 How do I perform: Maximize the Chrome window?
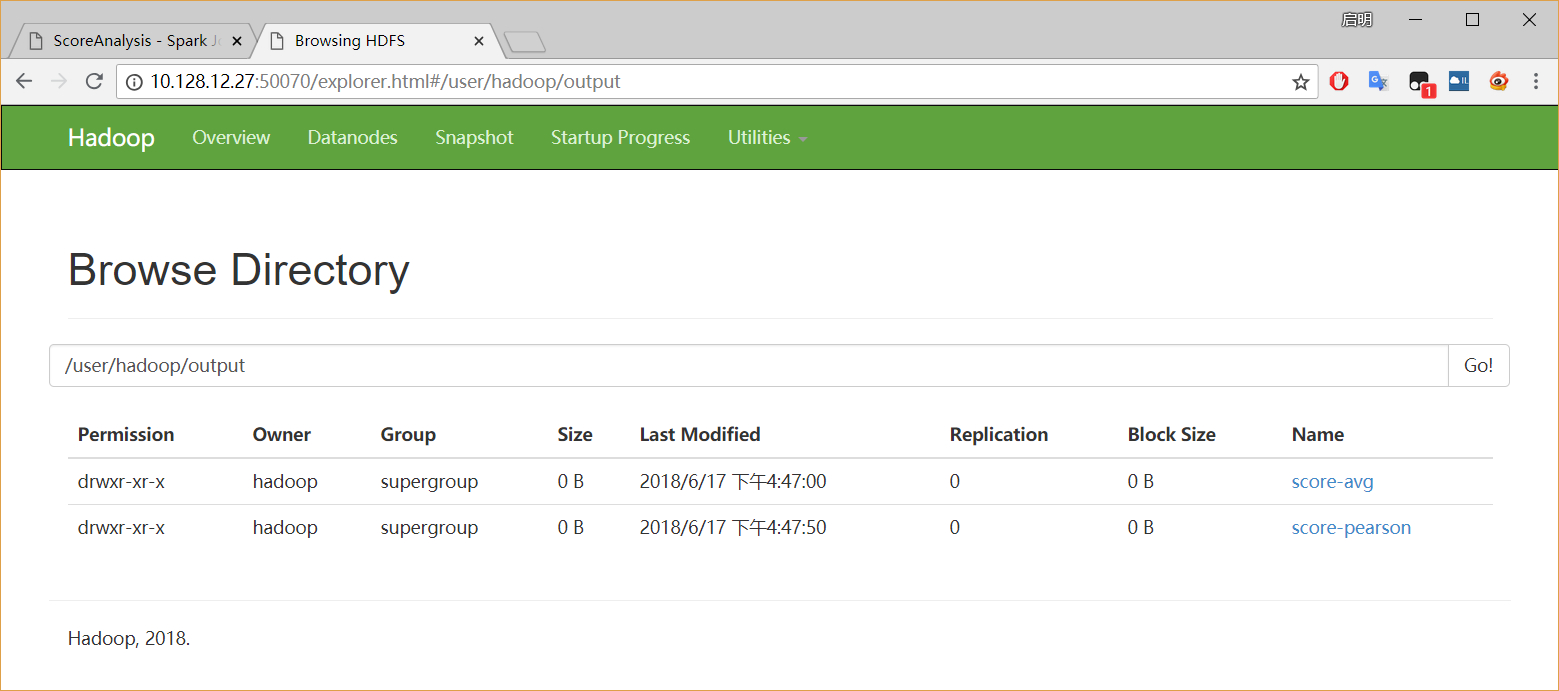1472,19
